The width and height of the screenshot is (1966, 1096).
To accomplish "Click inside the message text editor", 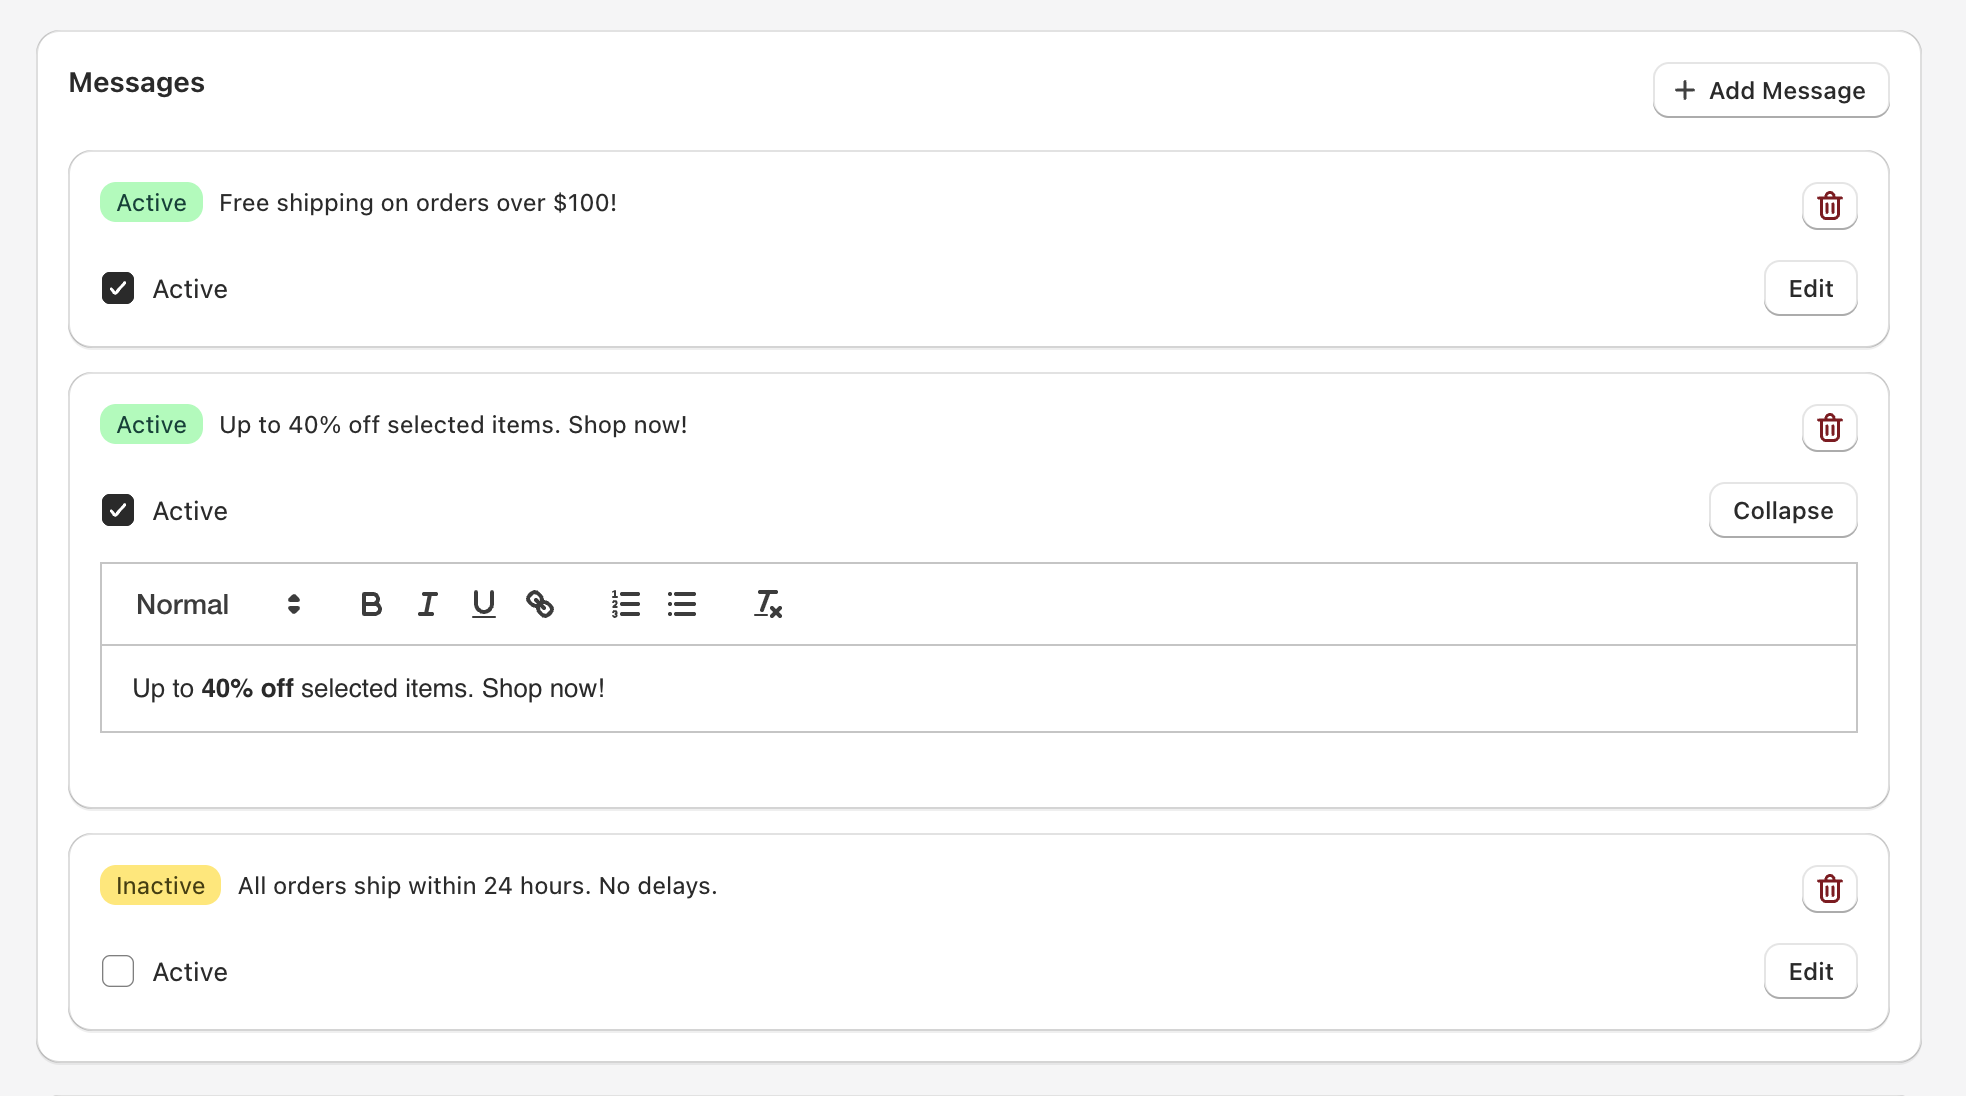I will tap(978, 688).
